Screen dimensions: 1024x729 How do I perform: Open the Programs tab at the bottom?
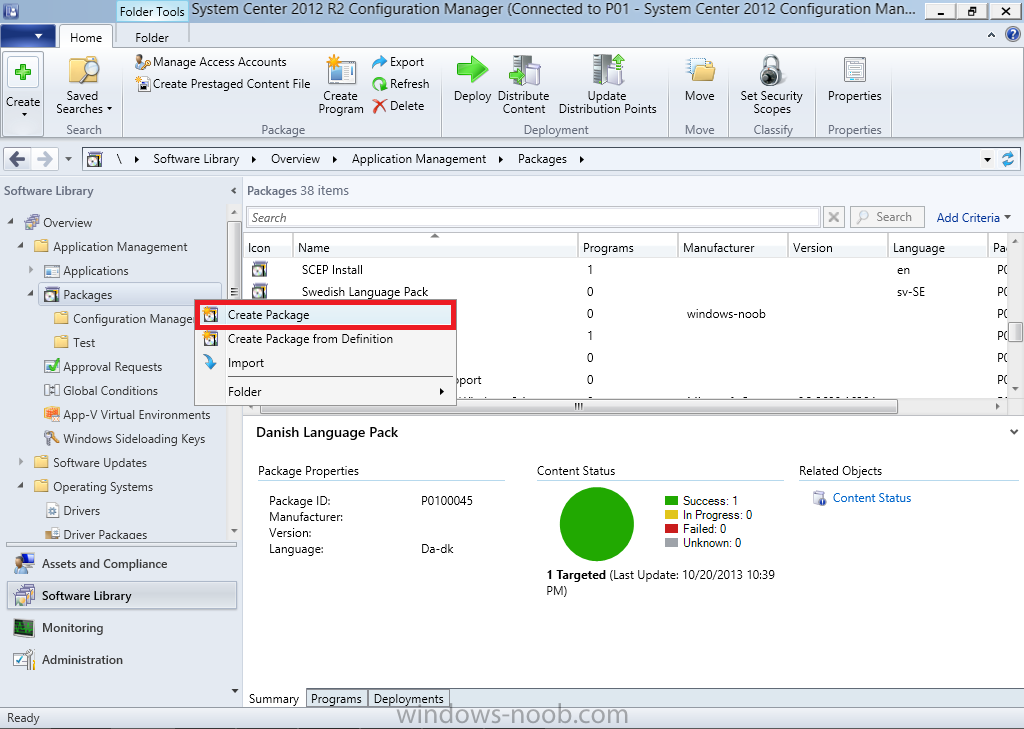pyautogui.click(x=336, y=698)
